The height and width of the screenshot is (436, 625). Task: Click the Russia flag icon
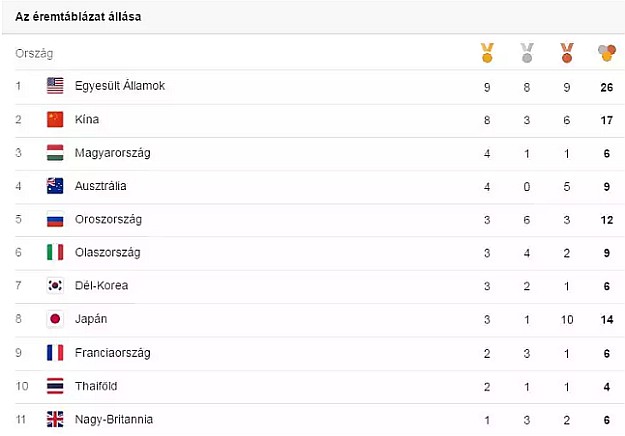55,219
